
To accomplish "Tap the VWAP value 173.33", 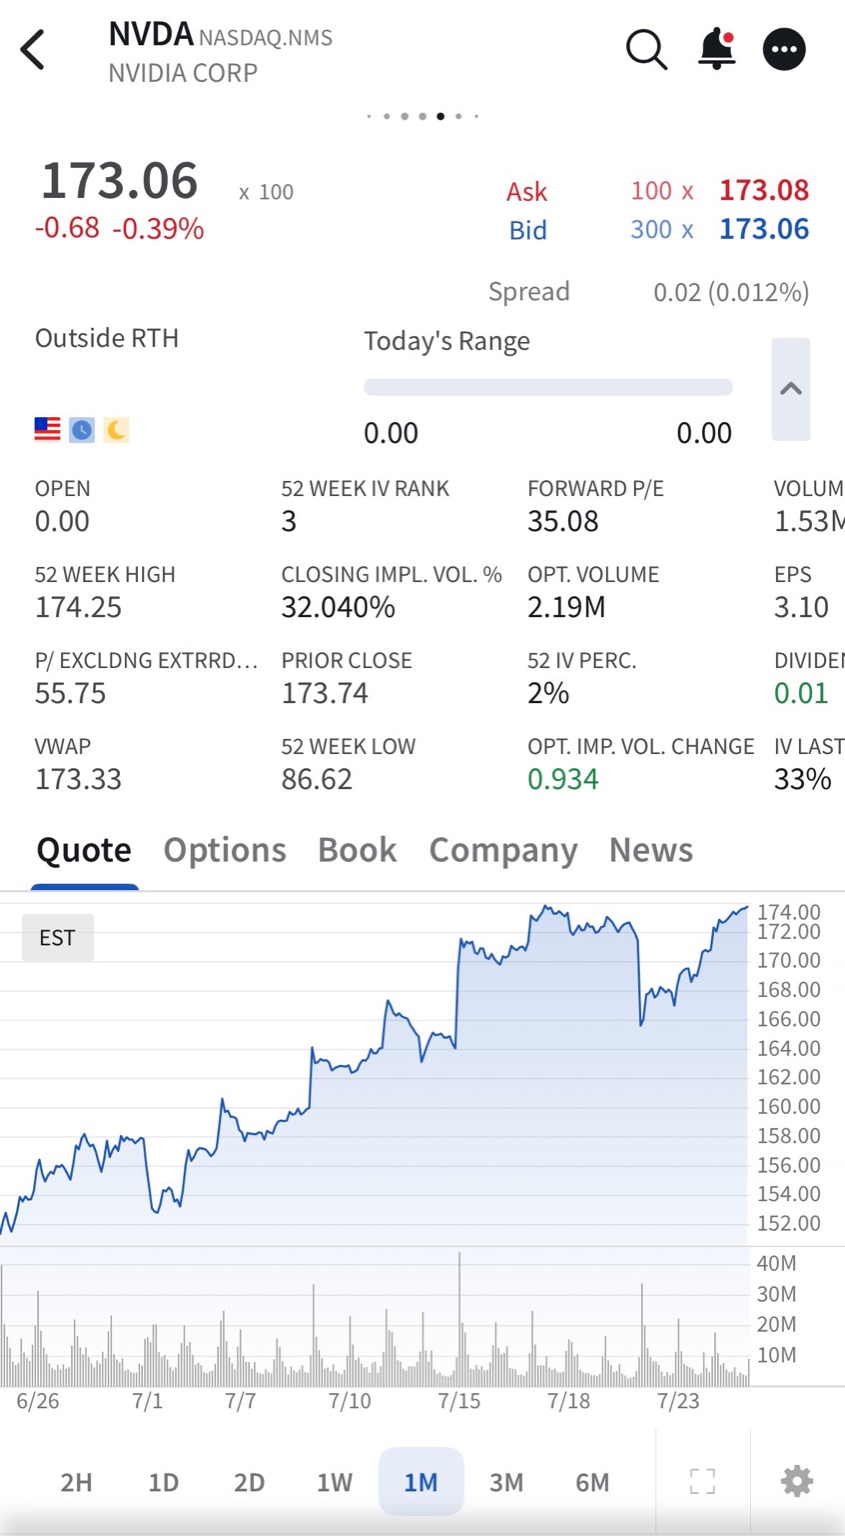I will [78, 779].
